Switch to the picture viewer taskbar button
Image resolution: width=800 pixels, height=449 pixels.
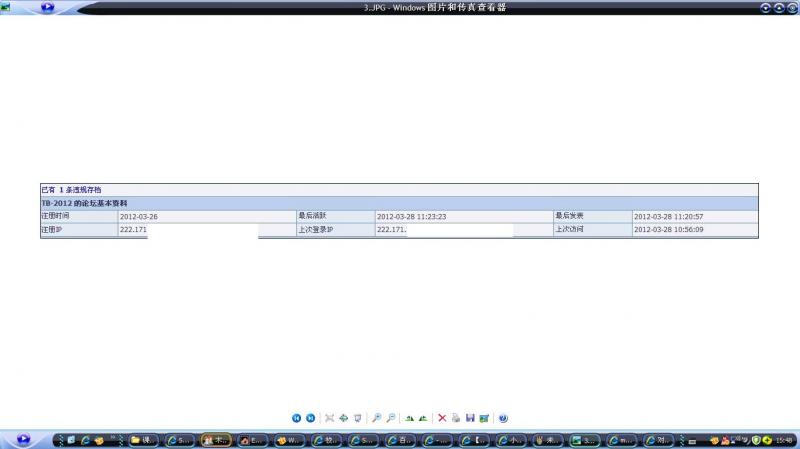coord(584,440)
